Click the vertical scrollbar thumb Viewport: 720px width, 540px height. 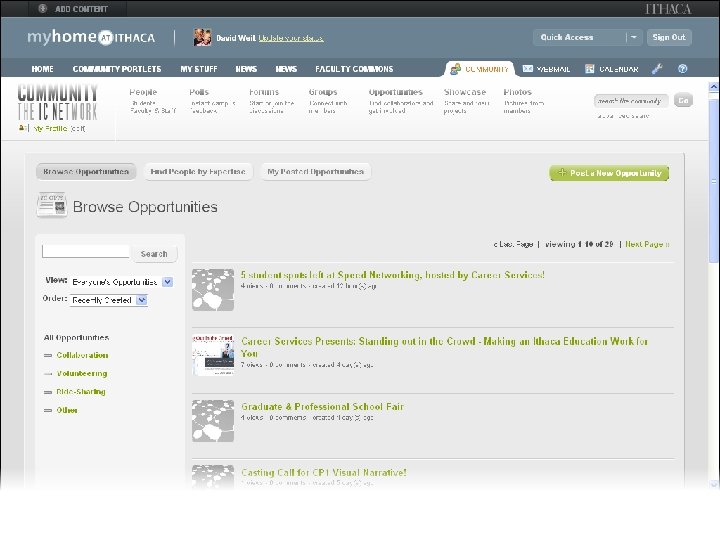click(714, 179)
